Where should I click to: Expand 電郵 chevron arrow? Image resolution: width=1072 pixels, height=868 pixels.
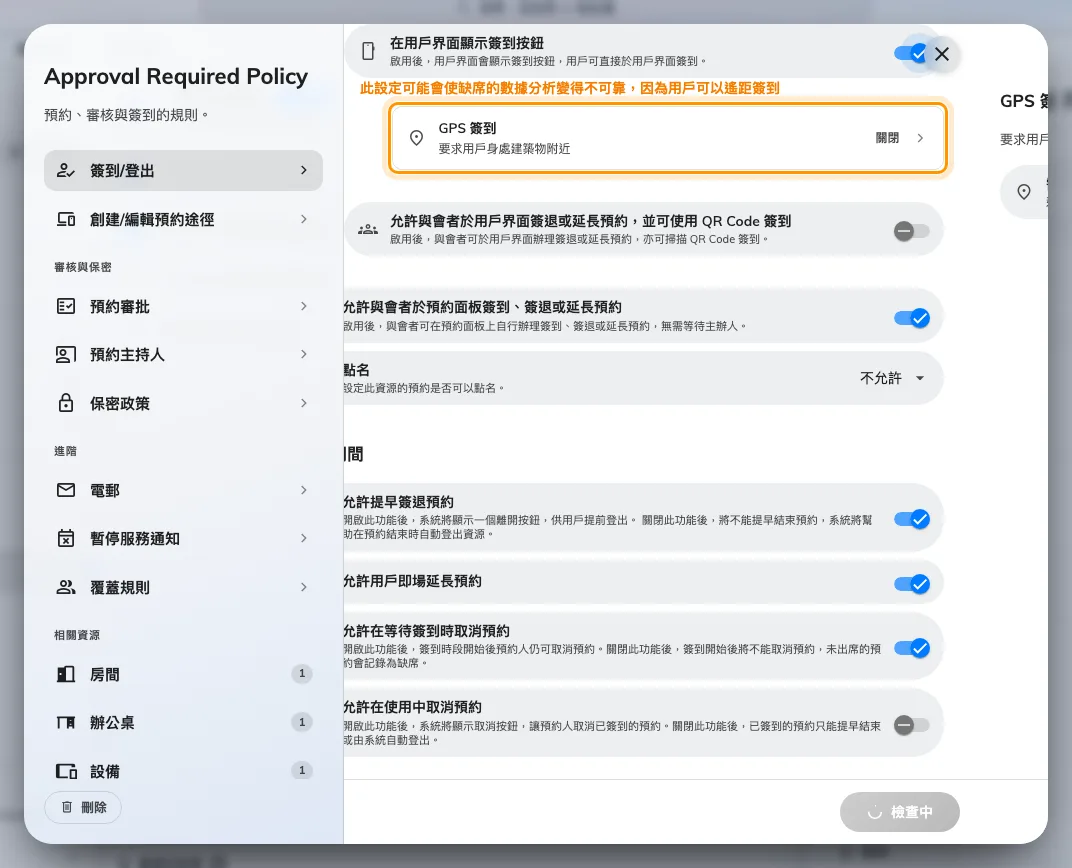click(x=304, y=490)
